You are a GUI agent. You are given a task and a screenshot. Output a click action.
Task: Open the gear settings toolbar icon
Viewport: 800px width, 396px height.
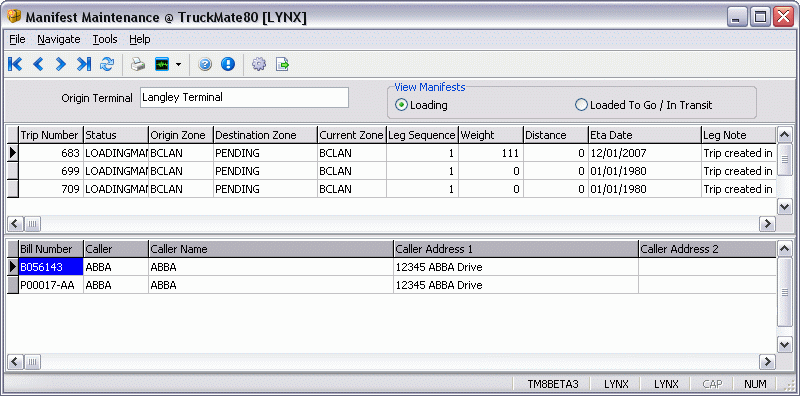point(259,64)
